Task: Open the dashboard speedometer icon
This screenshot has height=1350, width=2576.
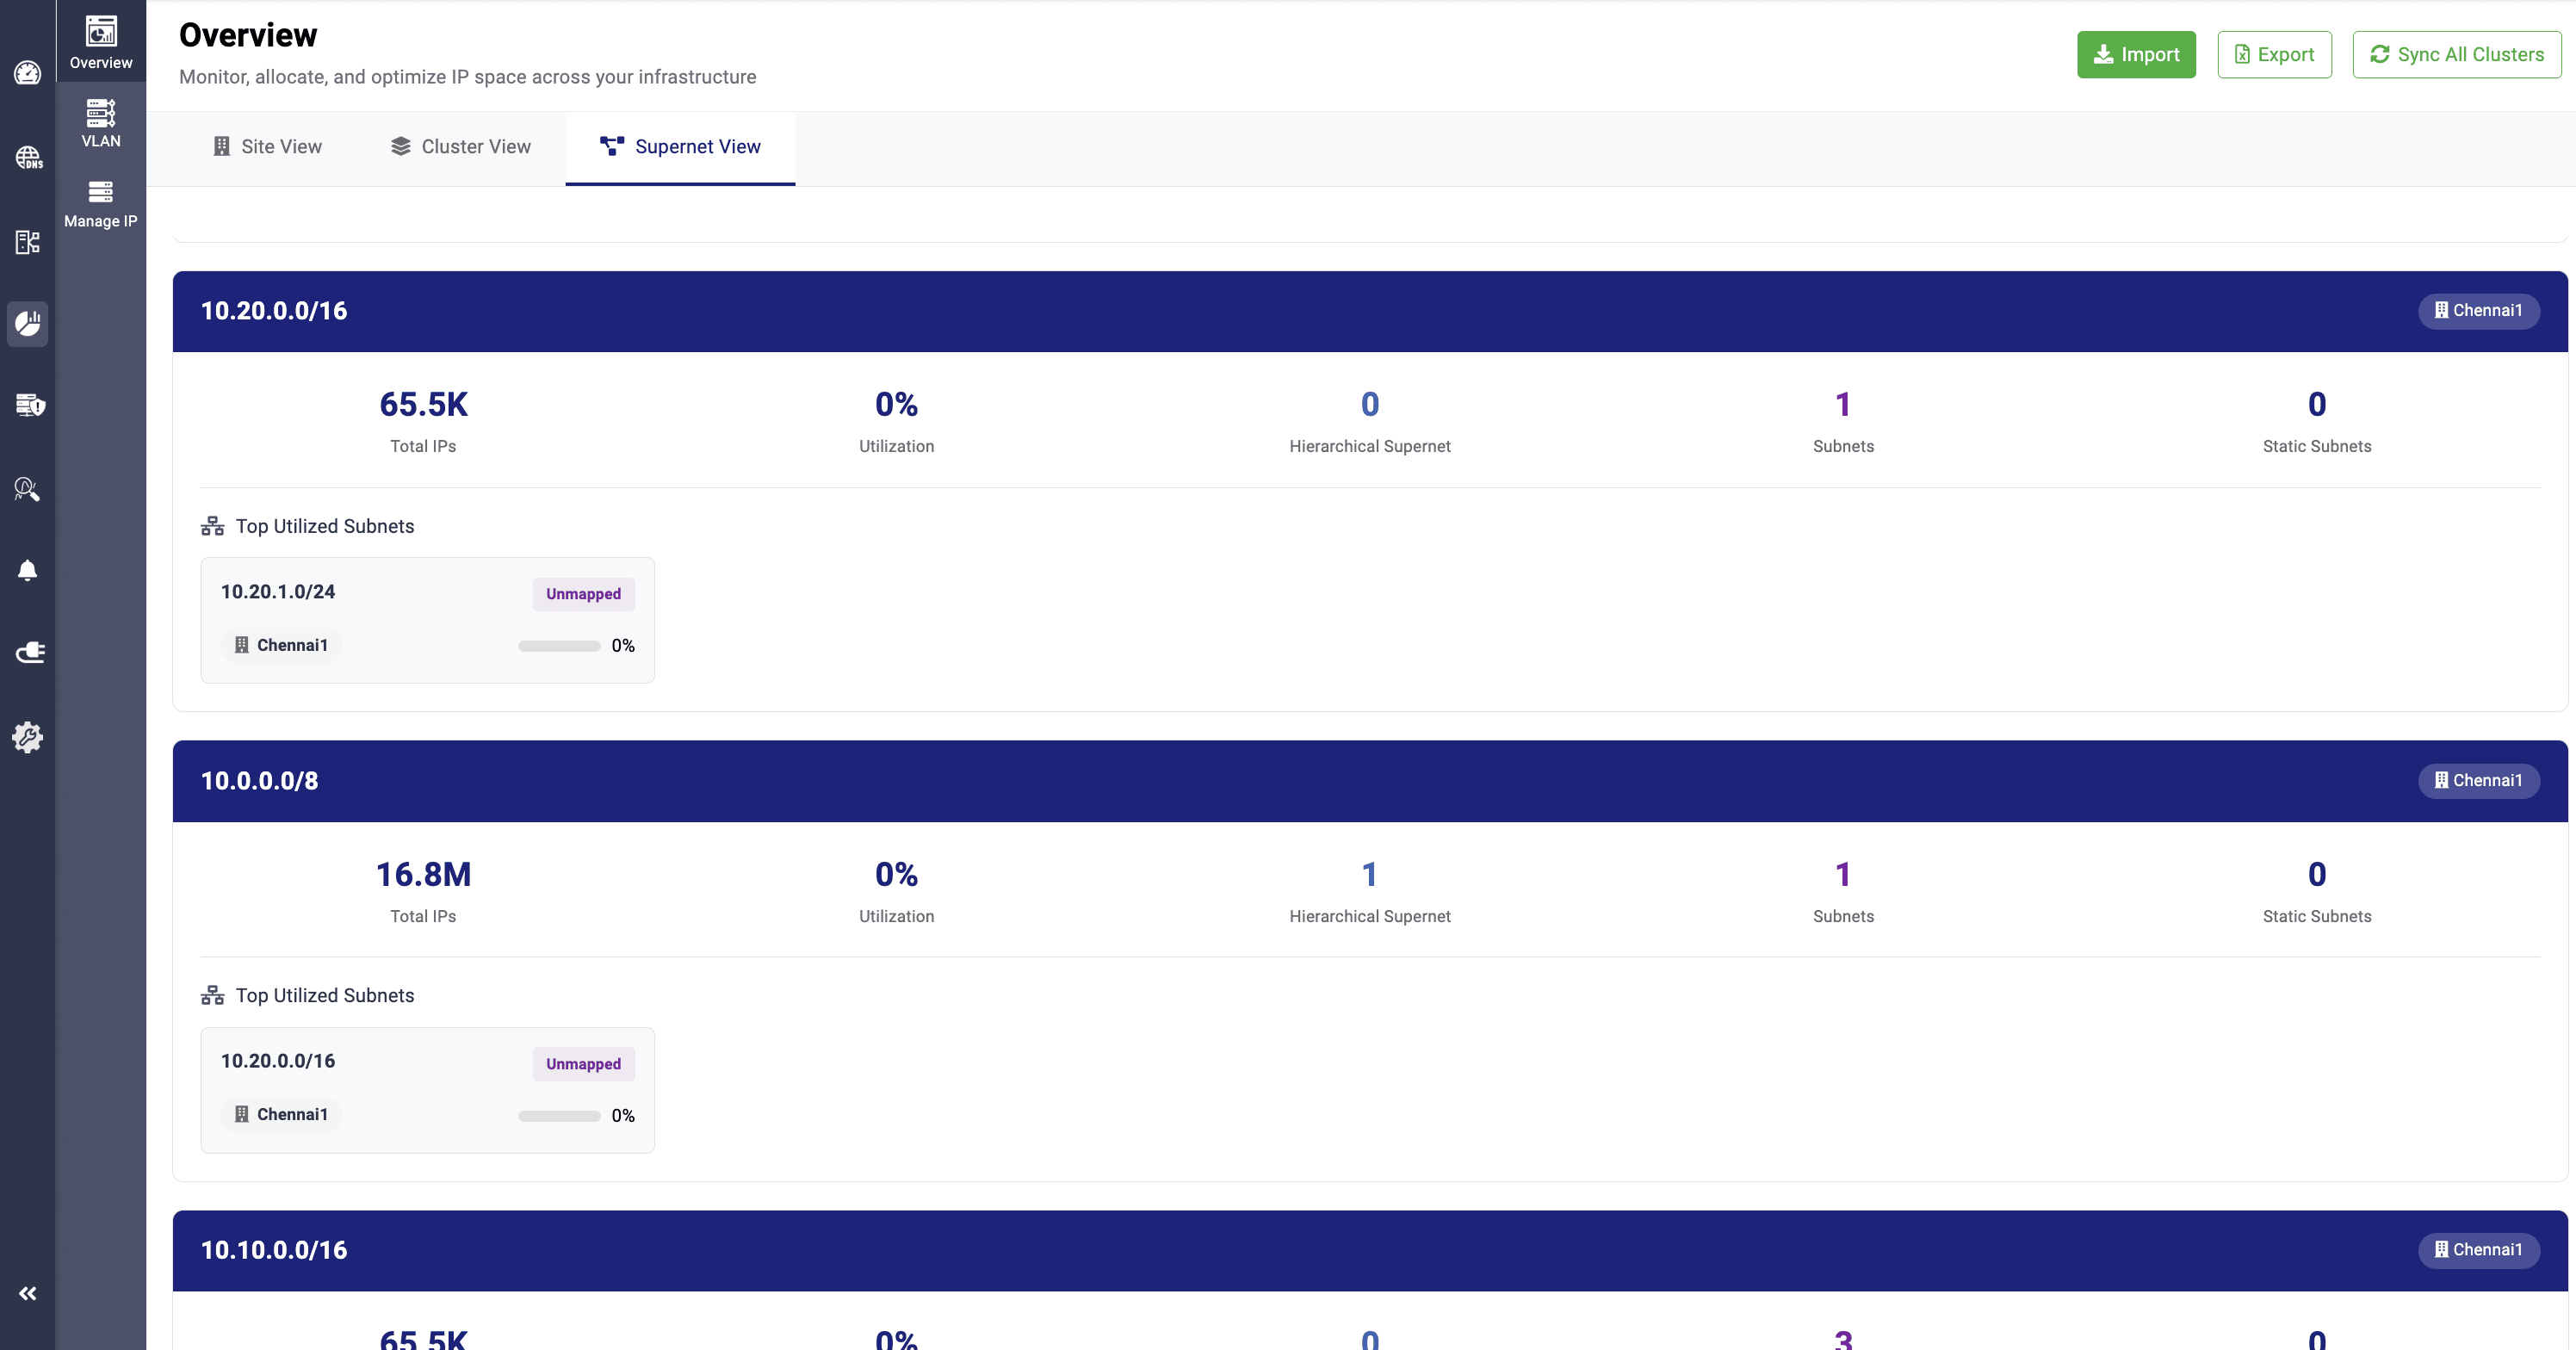Action: 27,73
